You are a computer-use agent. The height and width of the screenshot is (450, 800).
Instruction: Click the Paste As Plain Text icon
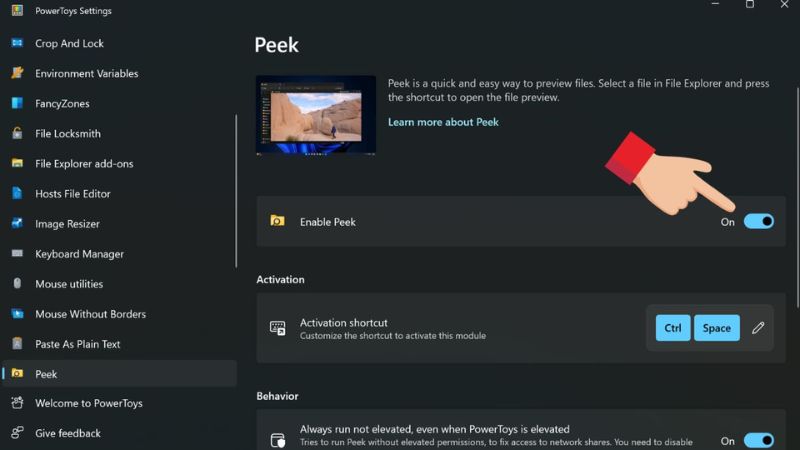(17, 343)
